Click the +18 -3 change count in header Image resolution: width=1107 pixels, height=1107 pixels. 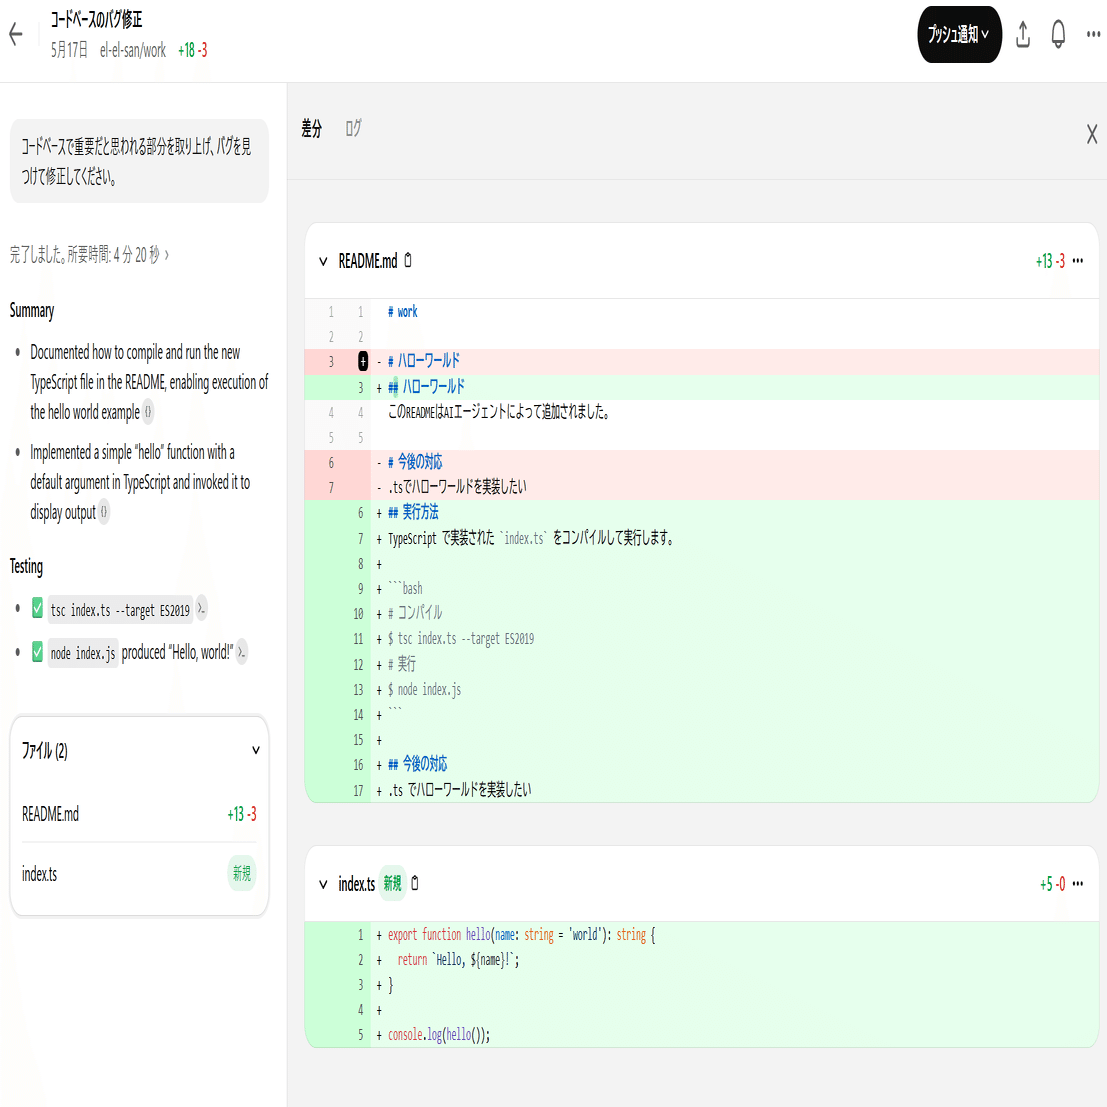pyautogui.click(x=193, y=50)
